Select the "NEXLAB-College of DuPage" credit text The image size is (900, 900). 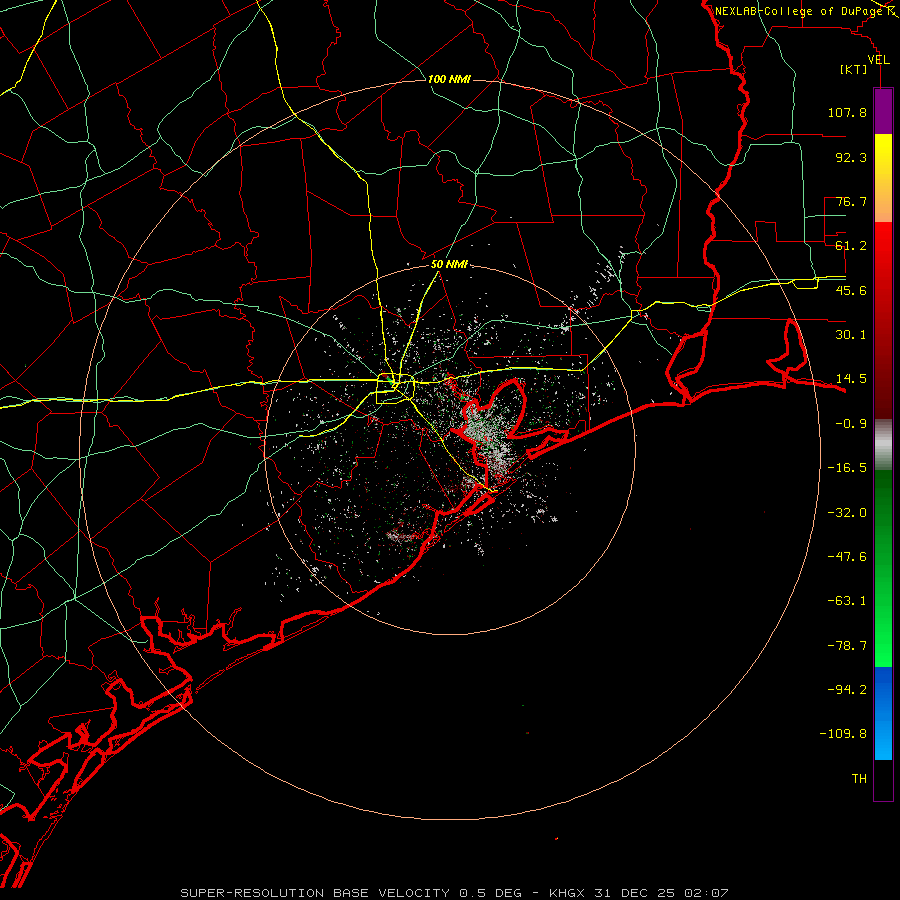pyautogui.click(x=799, y=11)
